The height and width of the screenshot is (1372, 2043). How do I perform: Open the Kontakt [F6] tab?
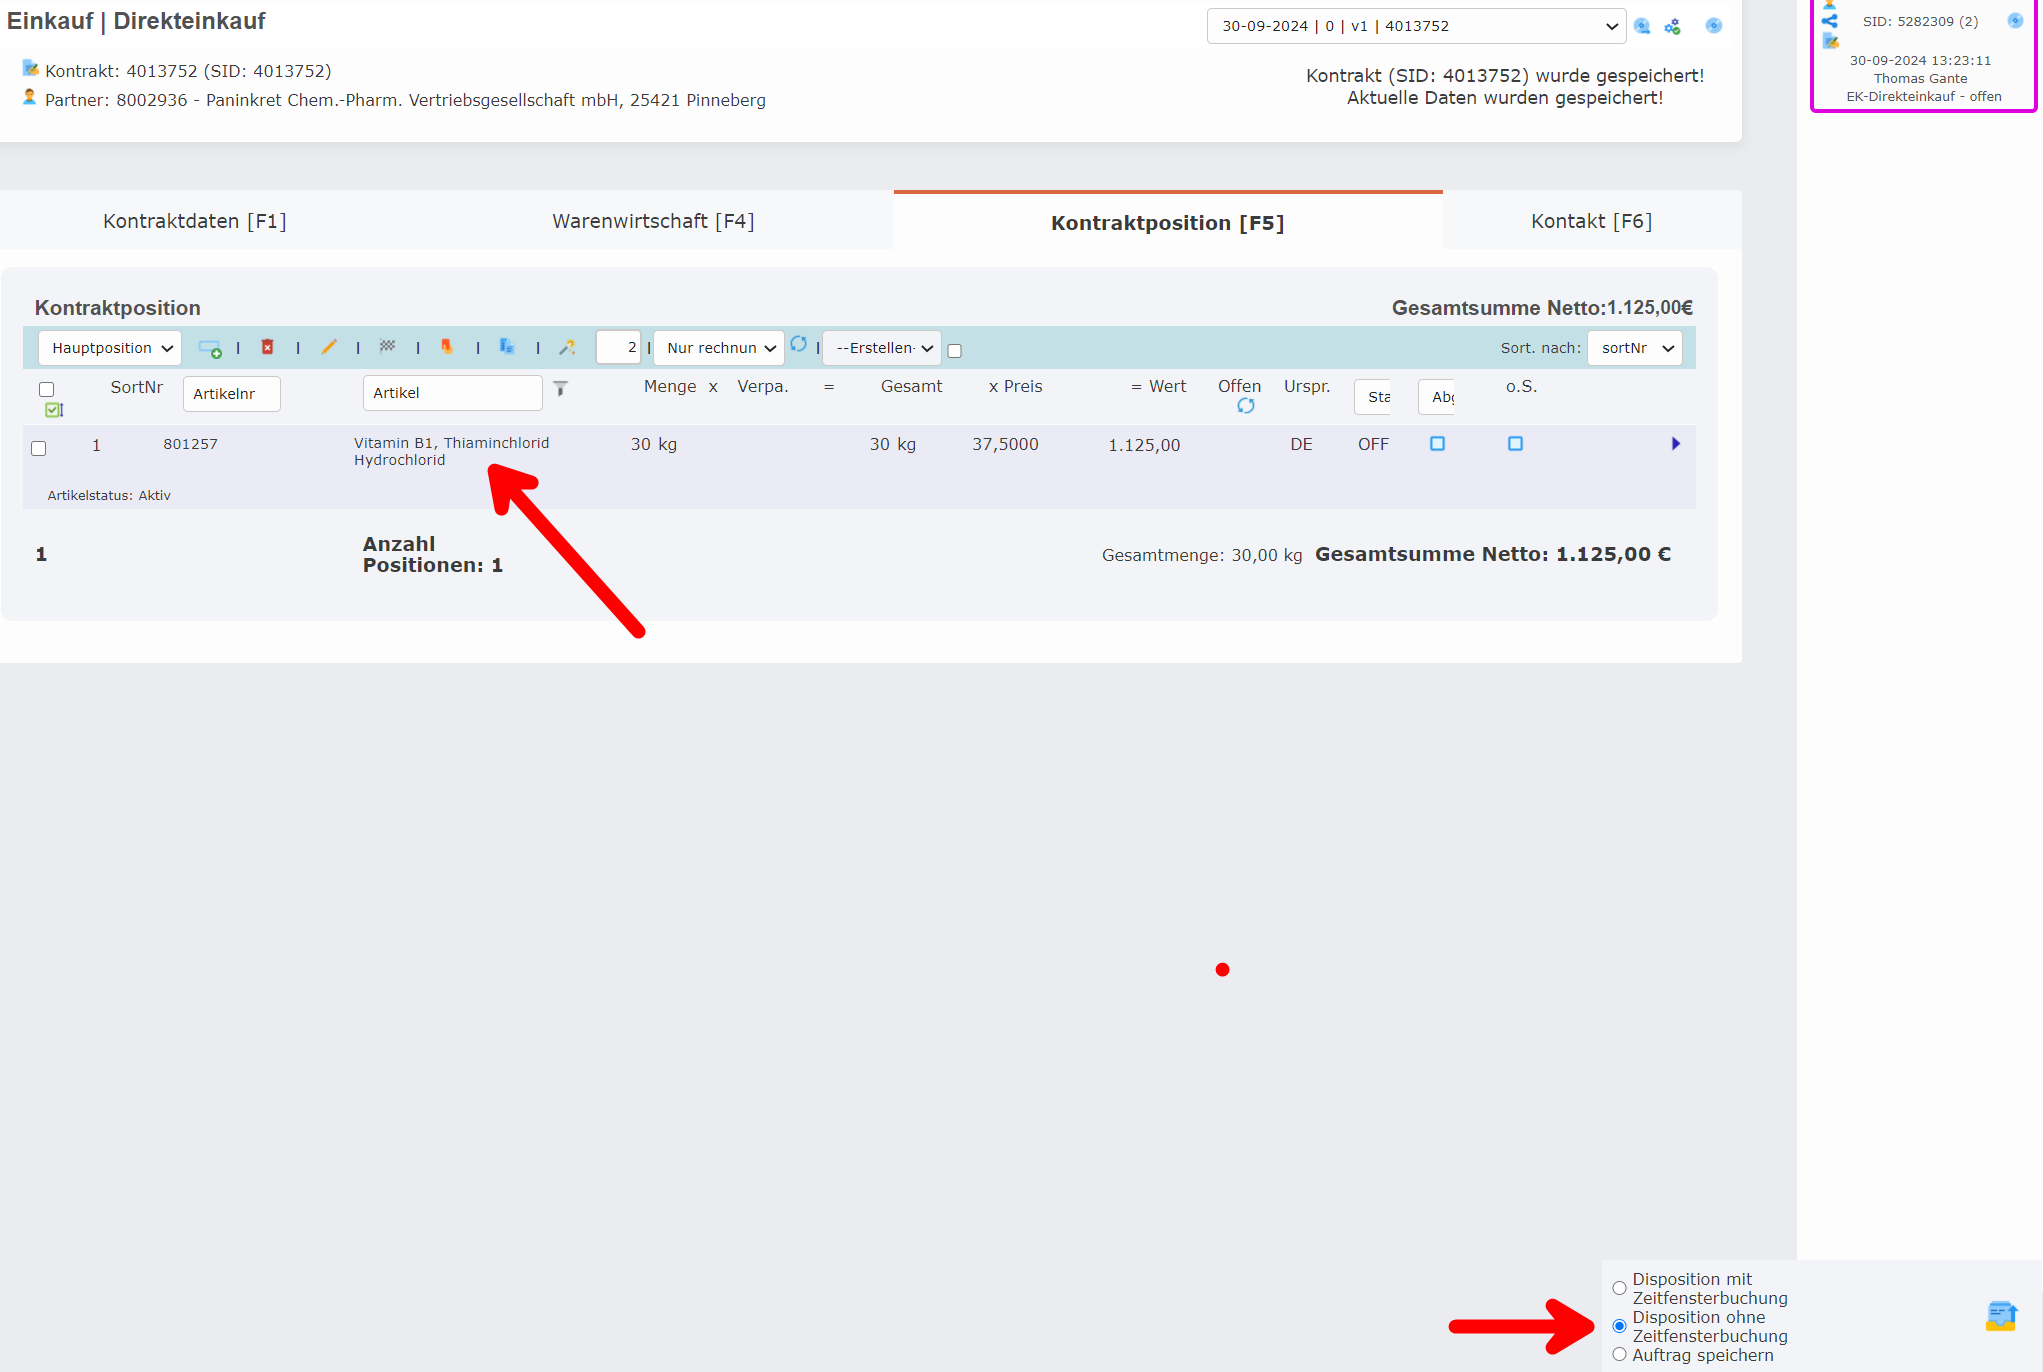tap(1590, 220)
